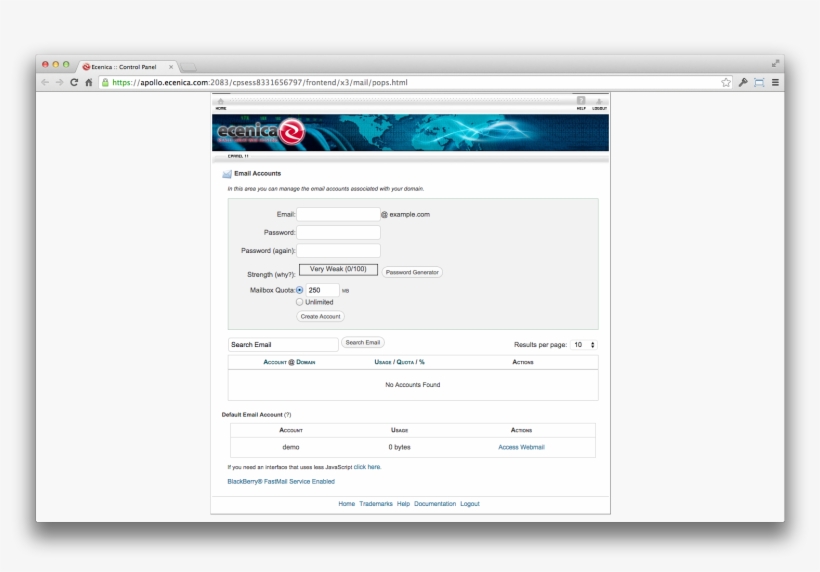The width and height of the screenshot is (820, 572).
Task: Click the ecenica logo banner
Action: click(x=261, y=132)
